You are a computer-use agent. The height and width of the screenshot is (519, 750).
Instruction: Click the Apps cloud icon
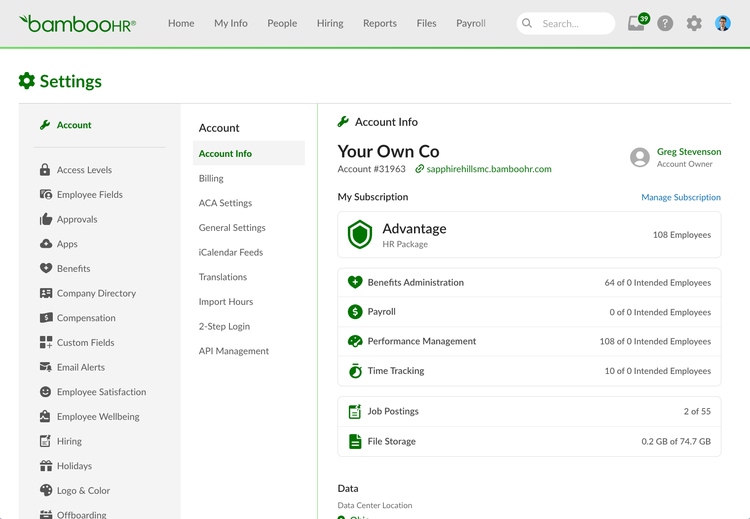[x=45, y=243]
